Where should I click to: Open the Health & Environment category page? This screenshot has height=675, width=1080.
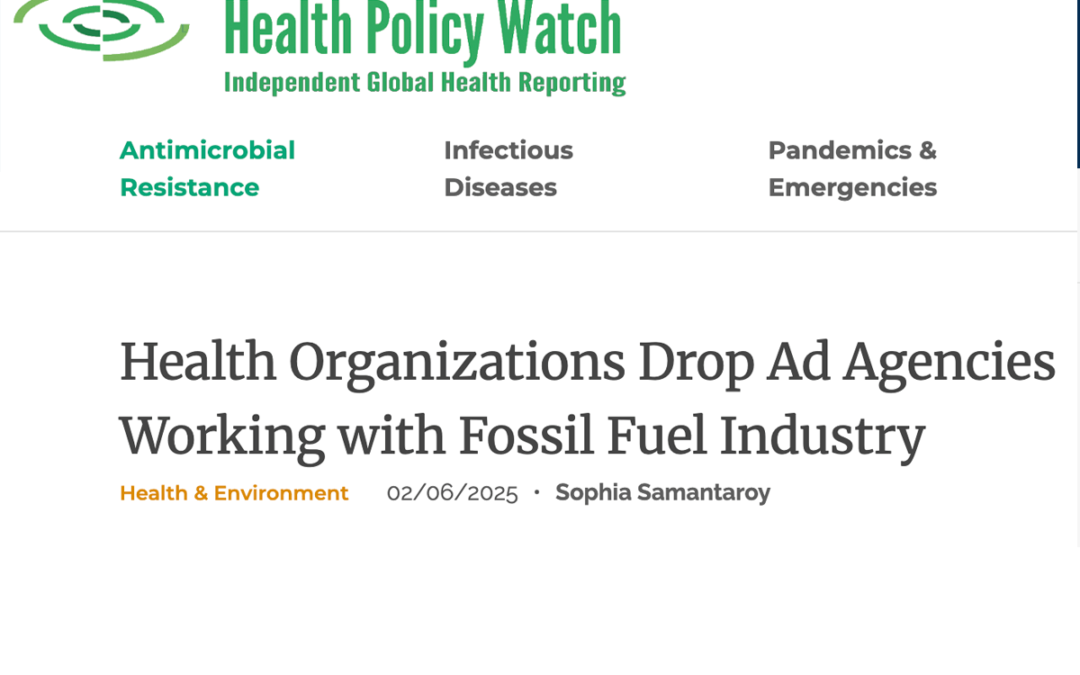(233, 493)
